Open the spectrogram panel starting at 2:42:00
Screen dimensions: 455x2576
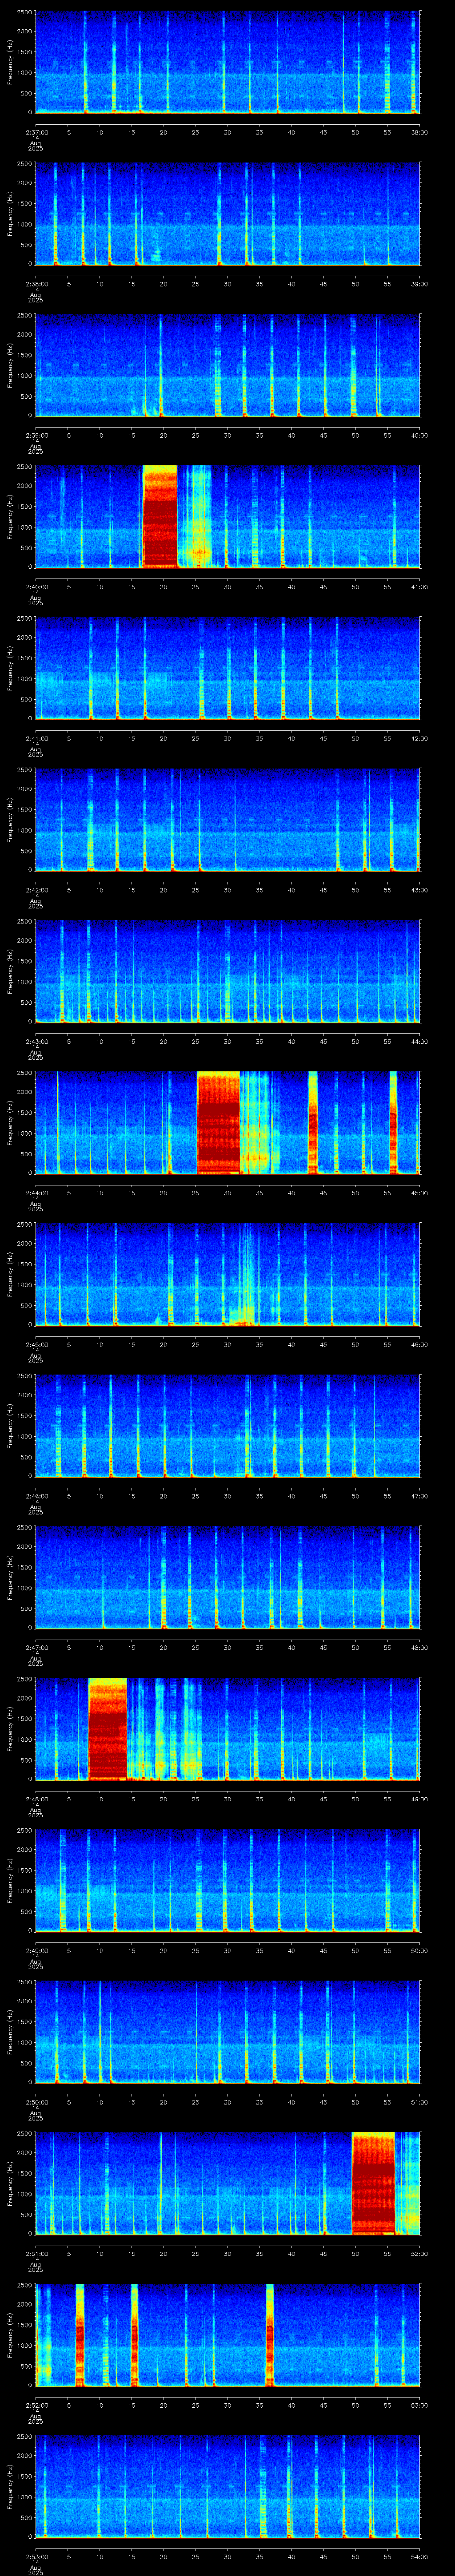coord(228,820)
